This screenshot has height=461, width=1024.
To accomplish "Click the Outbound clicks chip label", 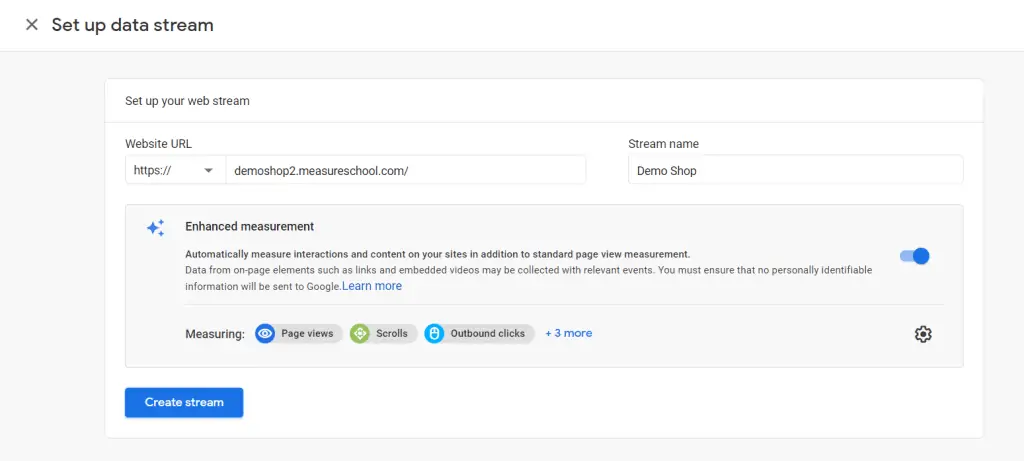I will coord(488,334).
